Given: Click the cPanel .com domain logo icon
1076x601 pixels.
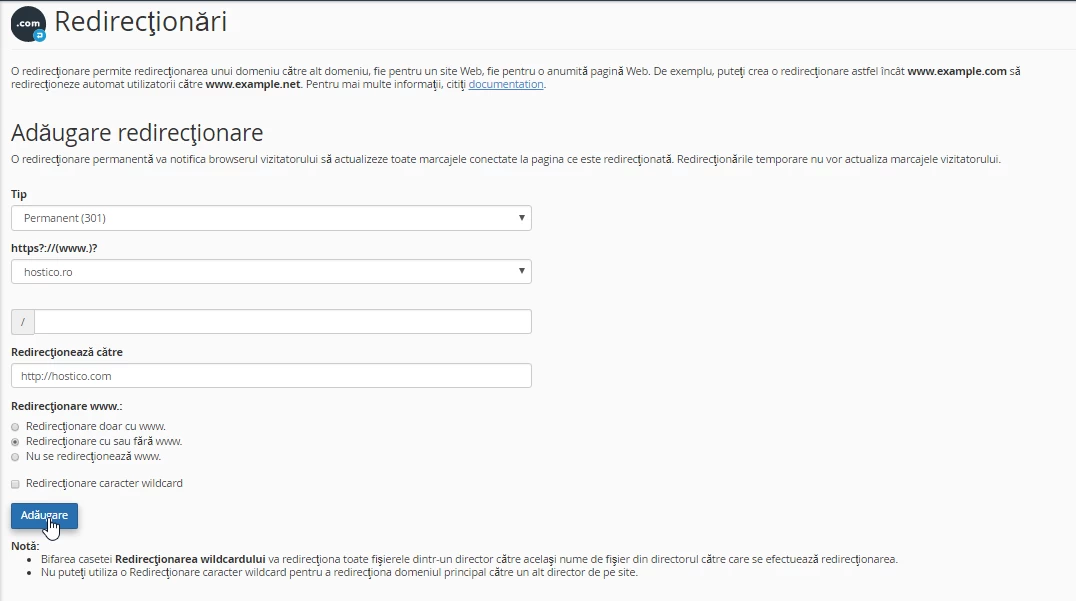Looking at the screenshot, I should click(x=27, y=23).
